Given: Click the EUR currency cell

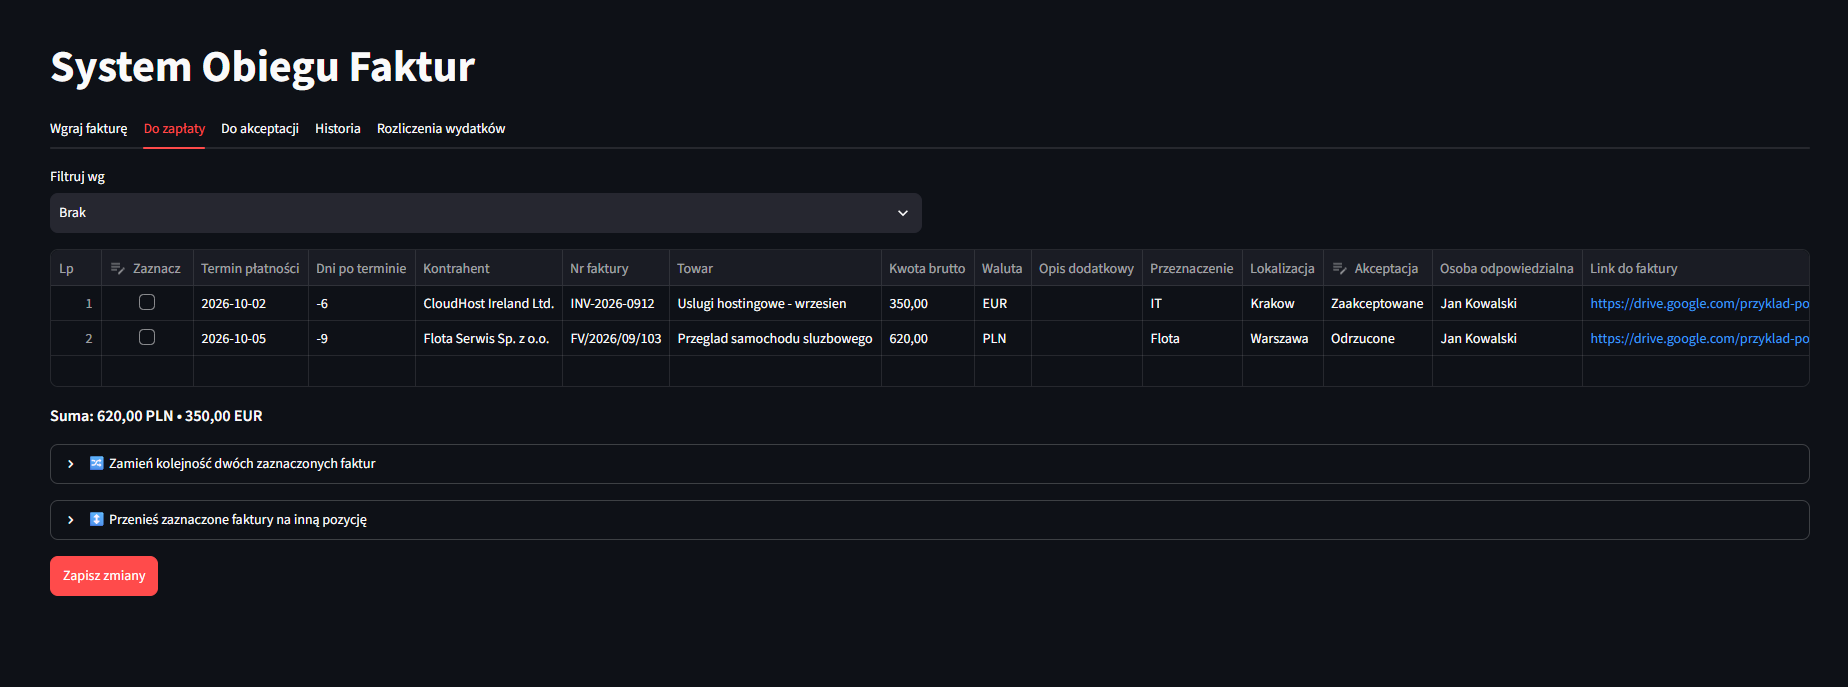Looking at the screenshot, I should point(1003,303).
